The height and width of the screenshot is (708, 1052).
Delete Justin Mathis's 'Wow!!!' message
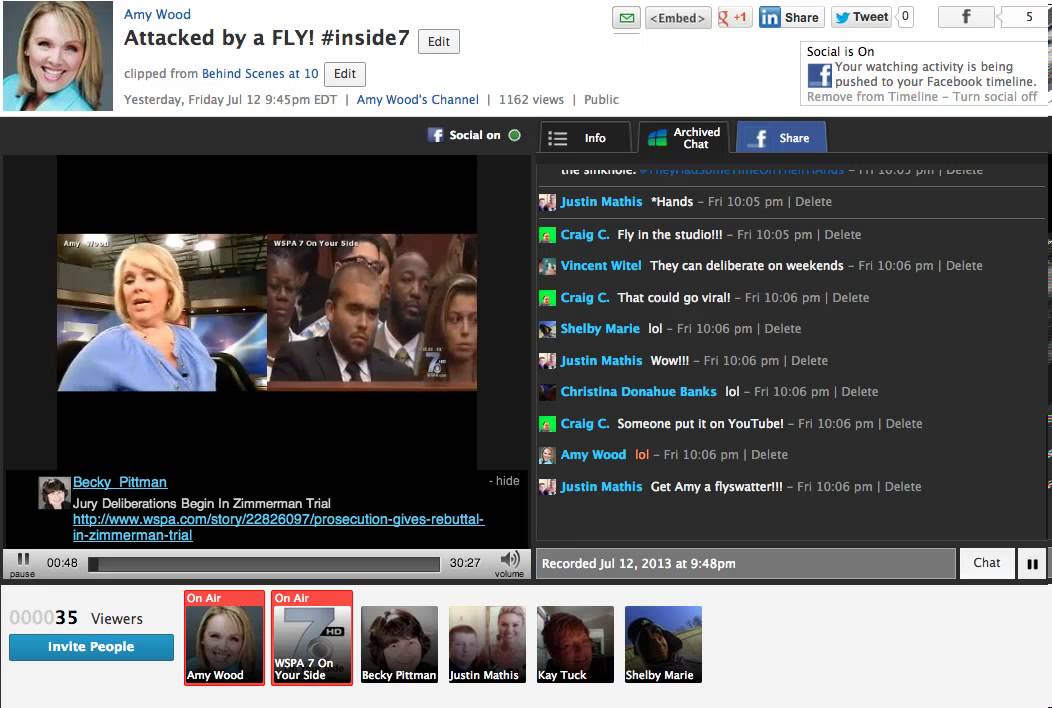[x=810, y=361]
